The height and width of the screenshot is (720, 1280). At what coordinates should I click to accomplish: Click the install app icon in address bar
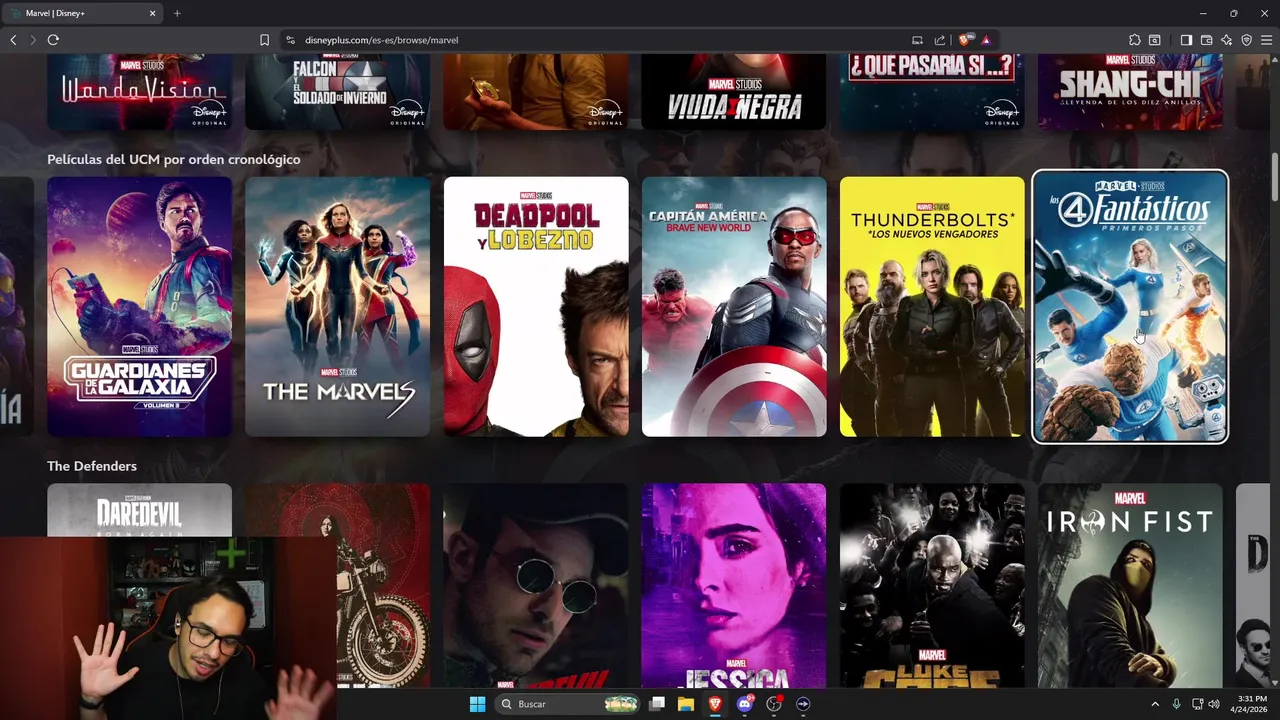917,40
